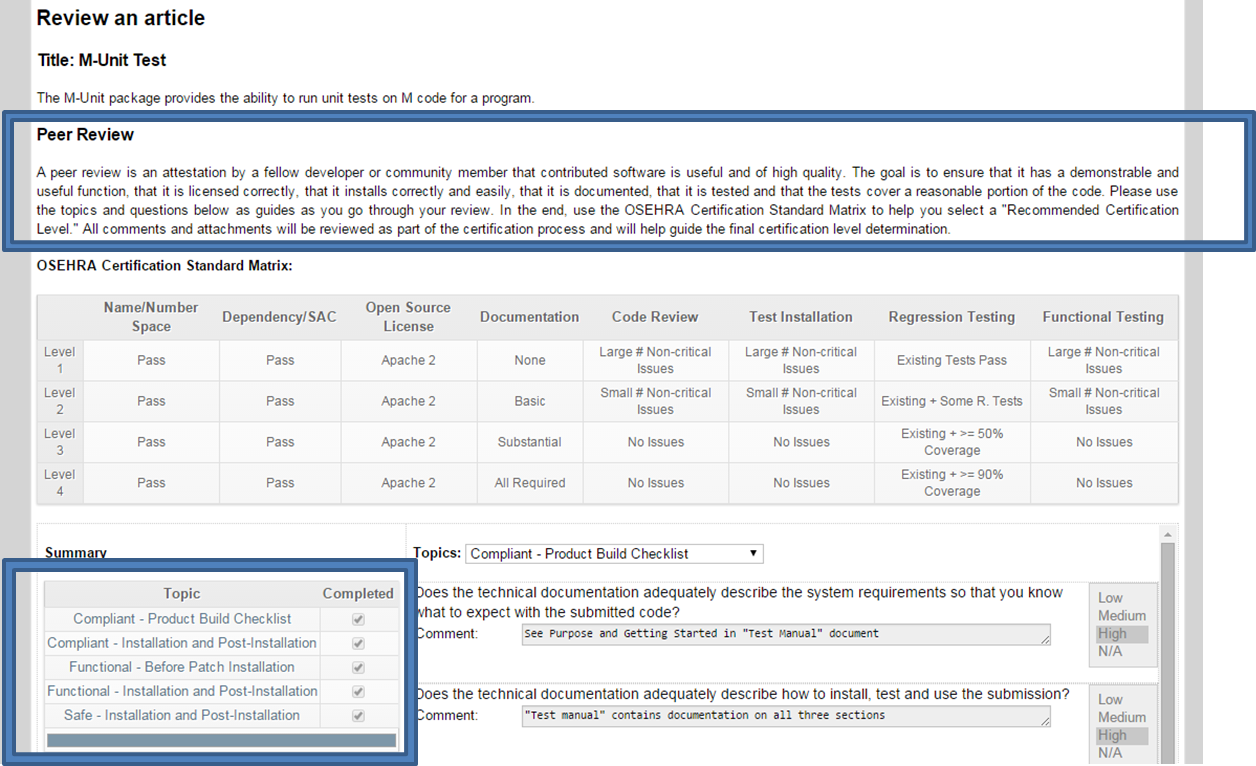Select High rating for system requirements question

tap(1112, 634)
